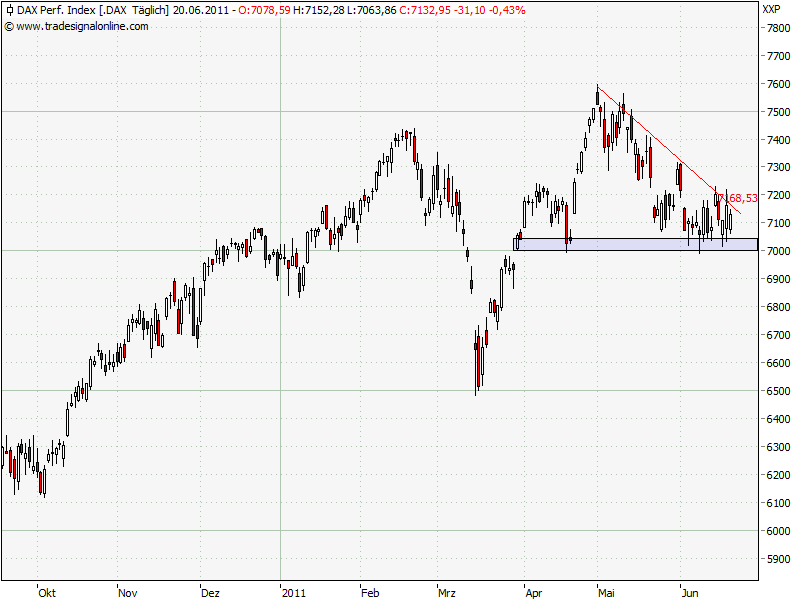Viewport: 800px width, 600px height.
Task: Click the 'Mai' label on the time axis
Action: pyautogui.click(x=607, y=593)
